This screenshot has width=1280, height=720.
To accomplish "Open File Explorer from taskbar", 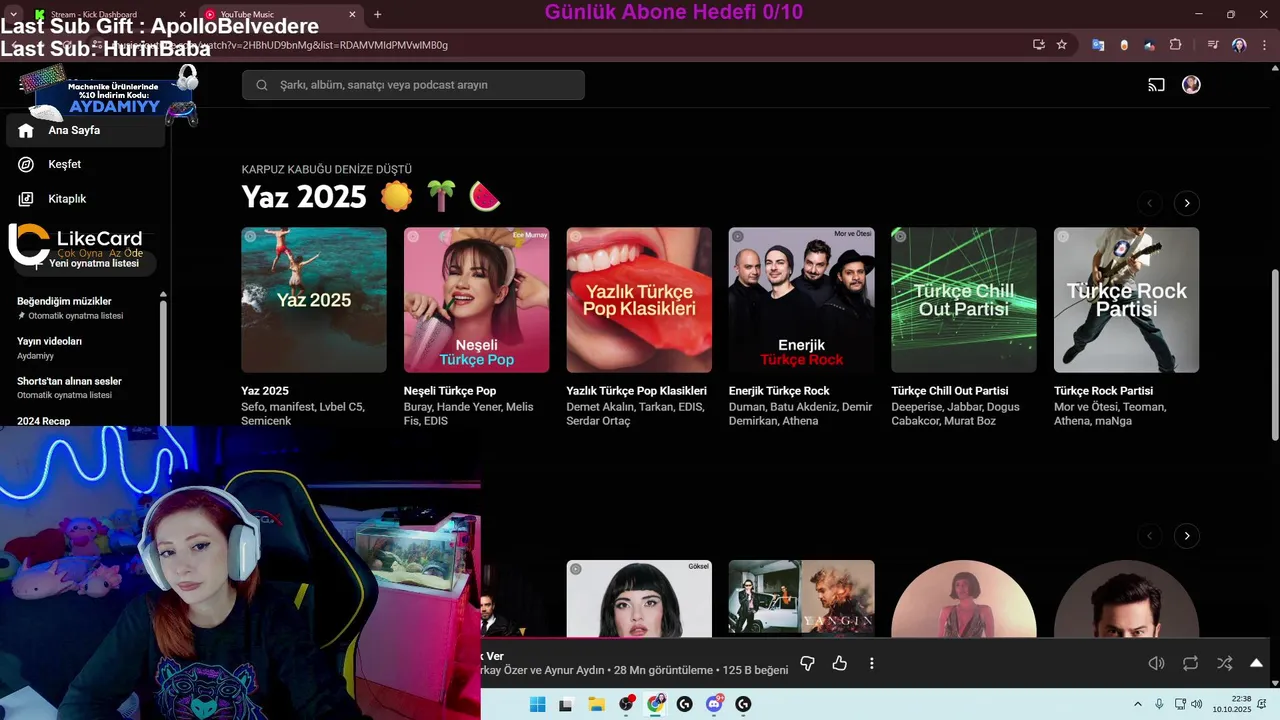I will (x=596, y=704).
